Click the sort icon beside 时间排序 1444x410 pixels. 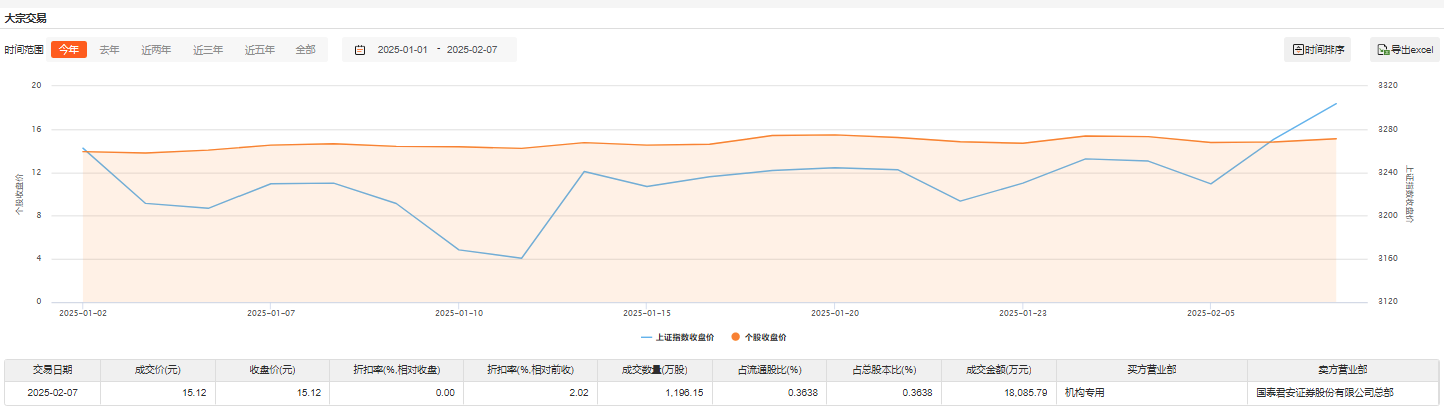click(1298, 50)
